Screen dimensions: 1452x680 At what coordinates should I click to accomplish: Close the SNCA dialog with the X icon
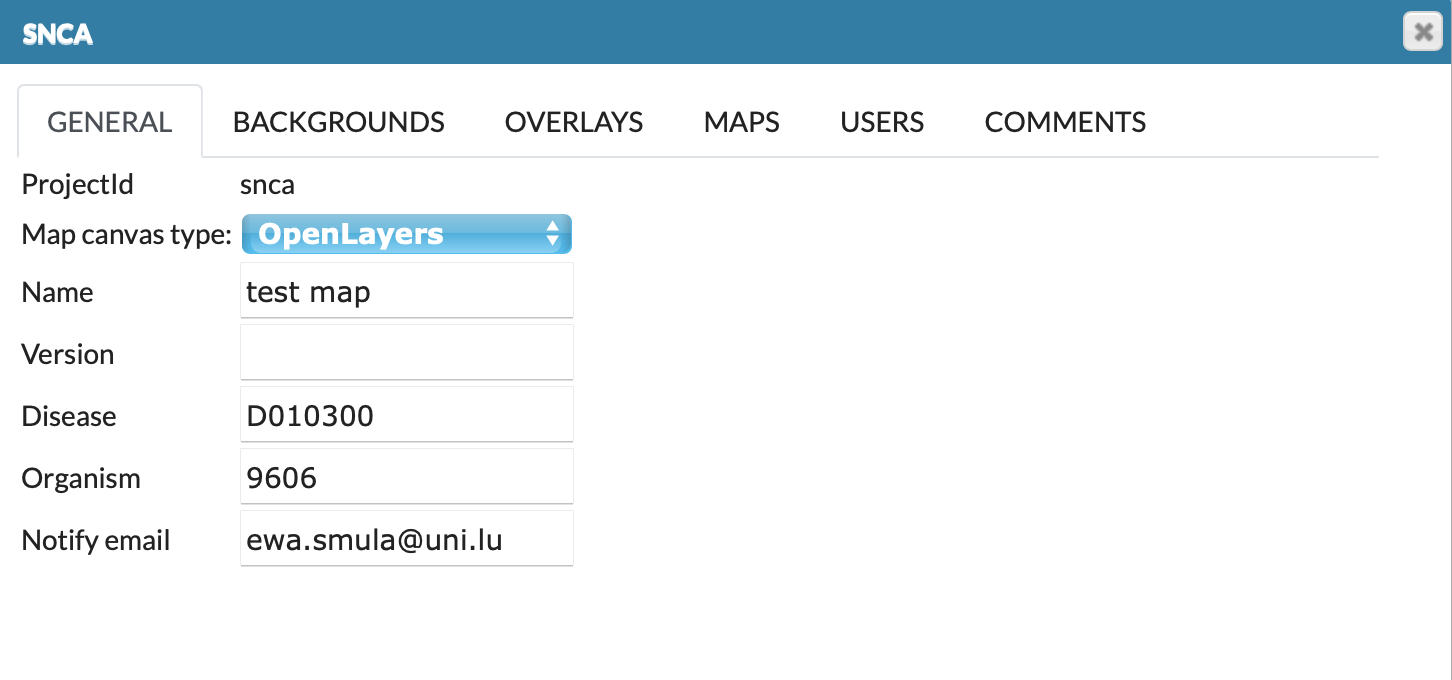1422,32
